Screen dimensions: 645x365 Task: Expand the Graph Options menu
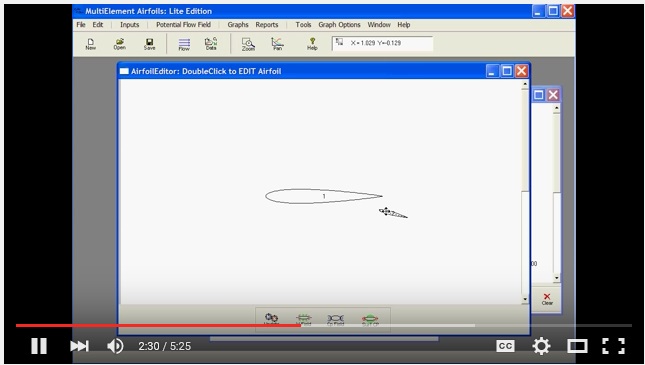[x=339, y=25]
